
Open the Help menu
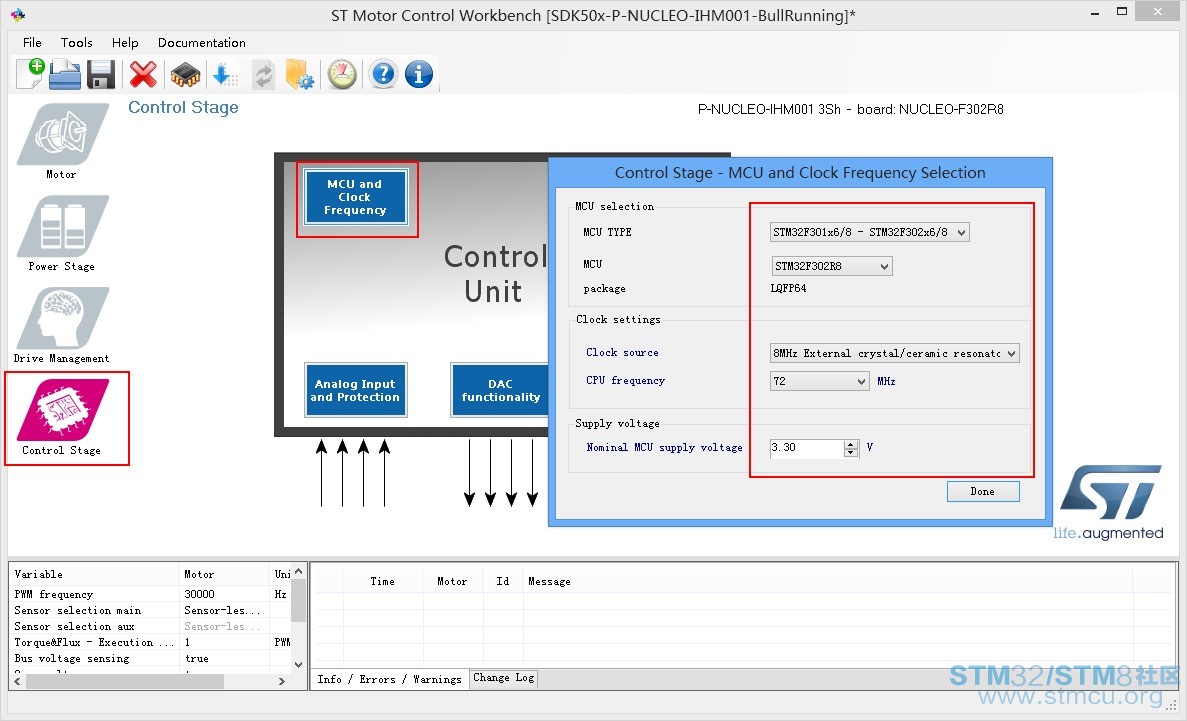125,42
